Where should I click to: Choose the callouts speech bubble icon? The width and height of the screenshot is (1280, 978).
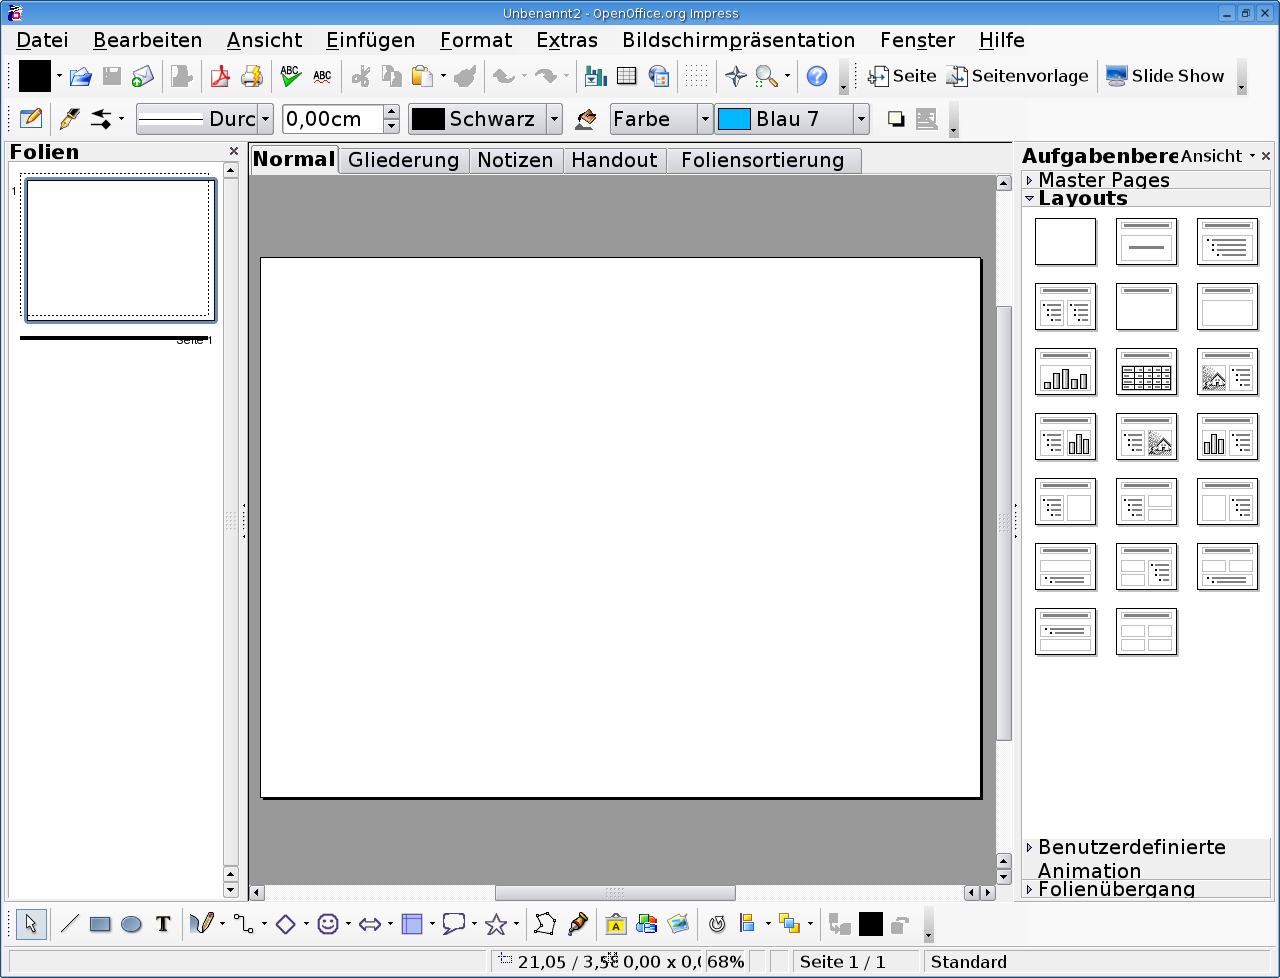454,925
